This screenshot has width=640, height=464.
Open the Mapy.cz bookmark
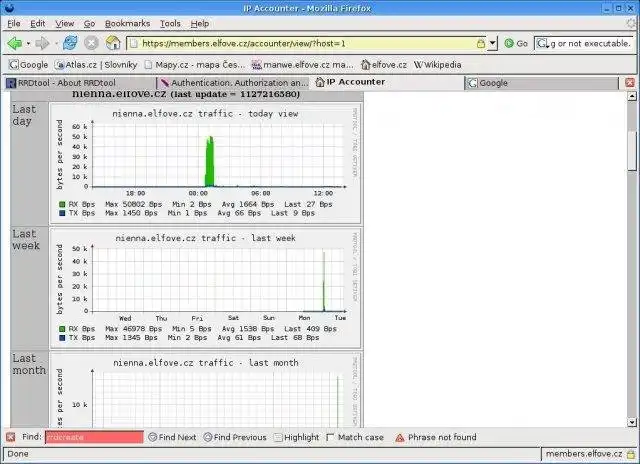coord(194,65)
